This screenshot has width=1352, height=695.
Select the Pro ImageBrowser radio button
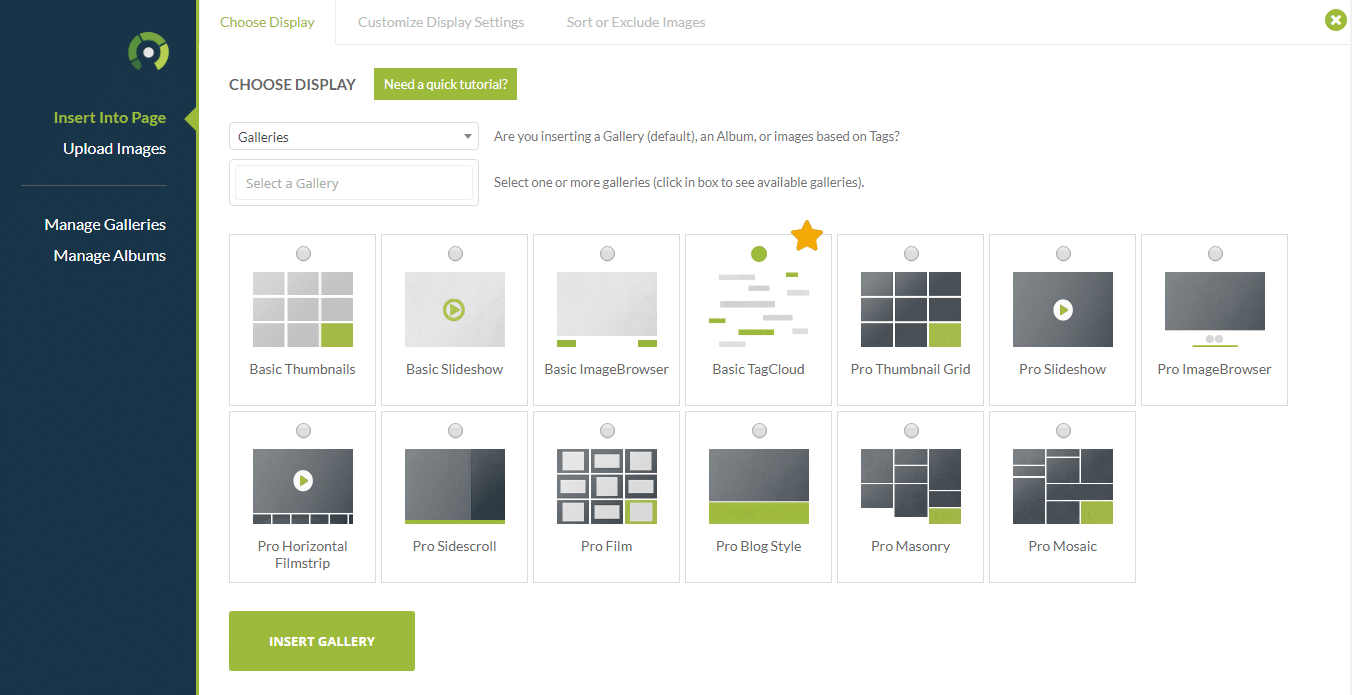tap(1215, 254)
